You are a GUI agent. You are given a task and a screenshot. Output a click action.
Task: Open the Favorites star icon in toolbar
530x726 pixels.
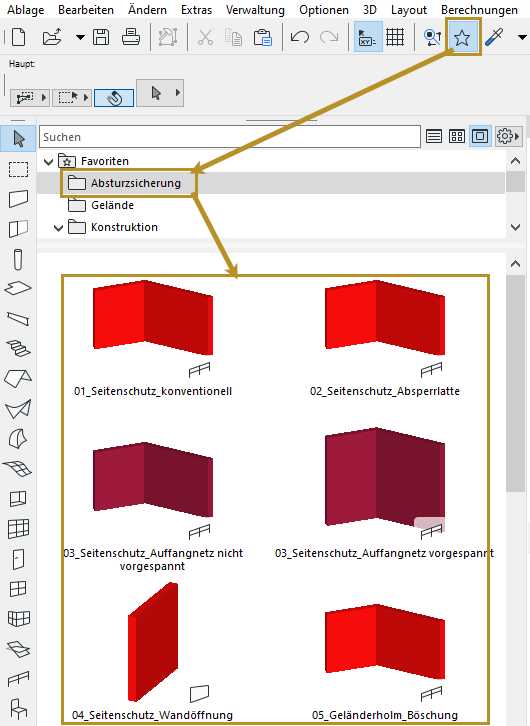coord(462,38)
